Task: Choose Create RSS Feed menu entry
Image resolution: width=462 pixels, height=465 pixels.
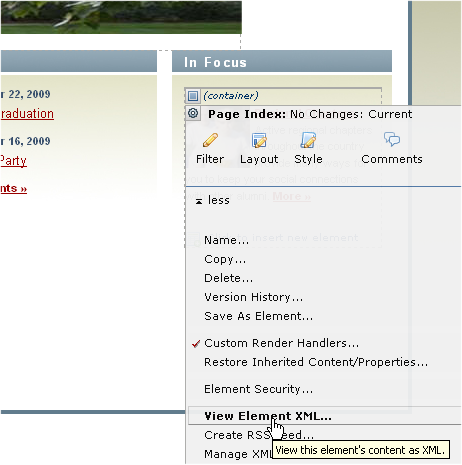Action: click(259, 435)
